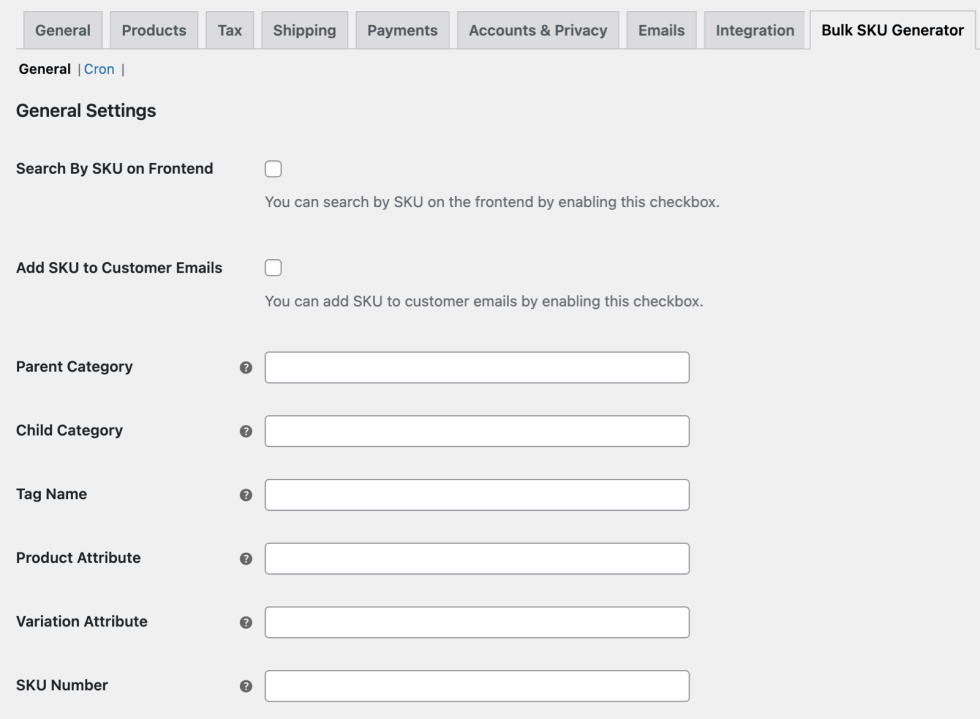Select the Integration tab
980x719 pixels.
click(x=755, y=30)
